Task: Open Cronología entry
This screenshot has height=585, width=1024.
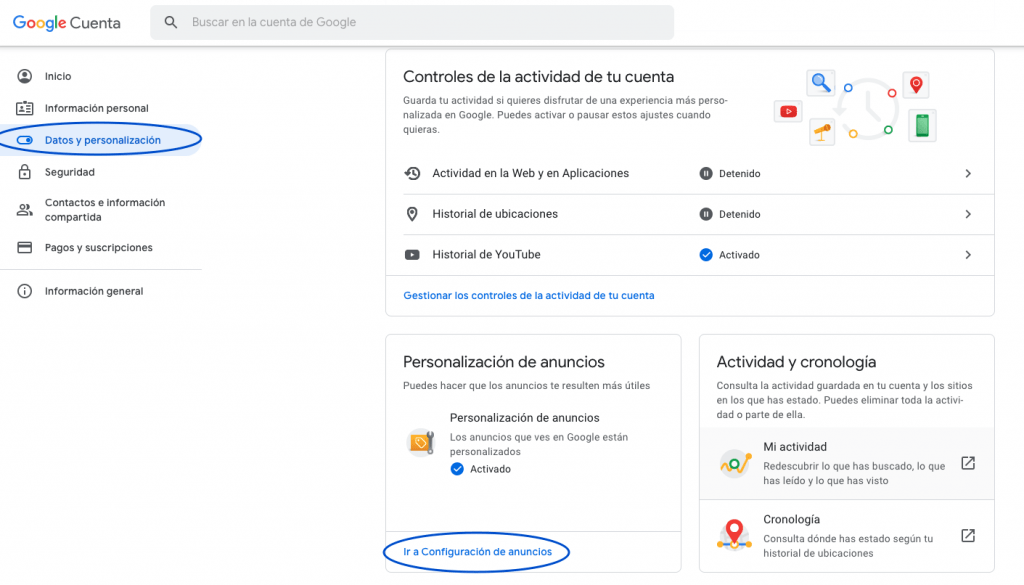Action: pyautogui.click(x=846, y=536)
